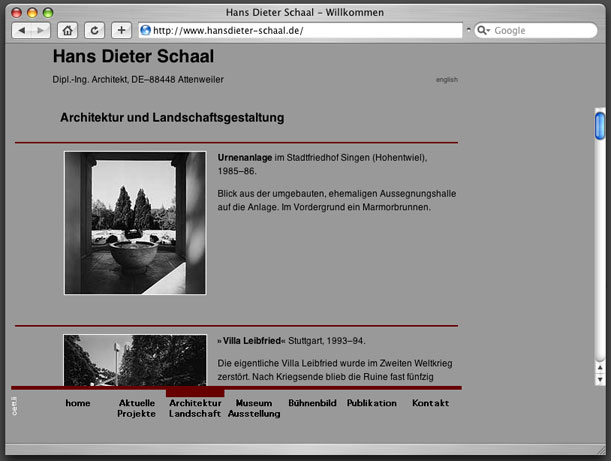Reload the page with the refresh icon

[94, 30]
